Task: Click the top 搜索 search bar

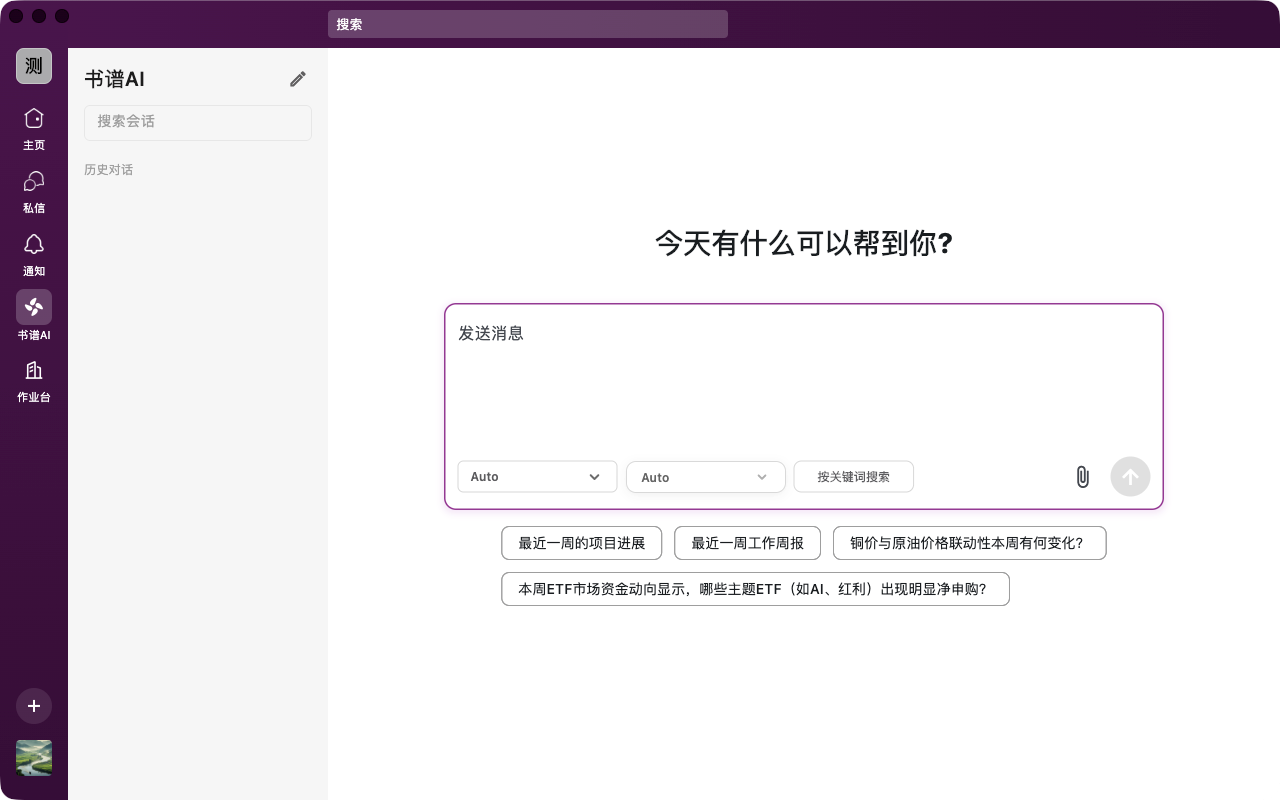Action: (528, 24)
